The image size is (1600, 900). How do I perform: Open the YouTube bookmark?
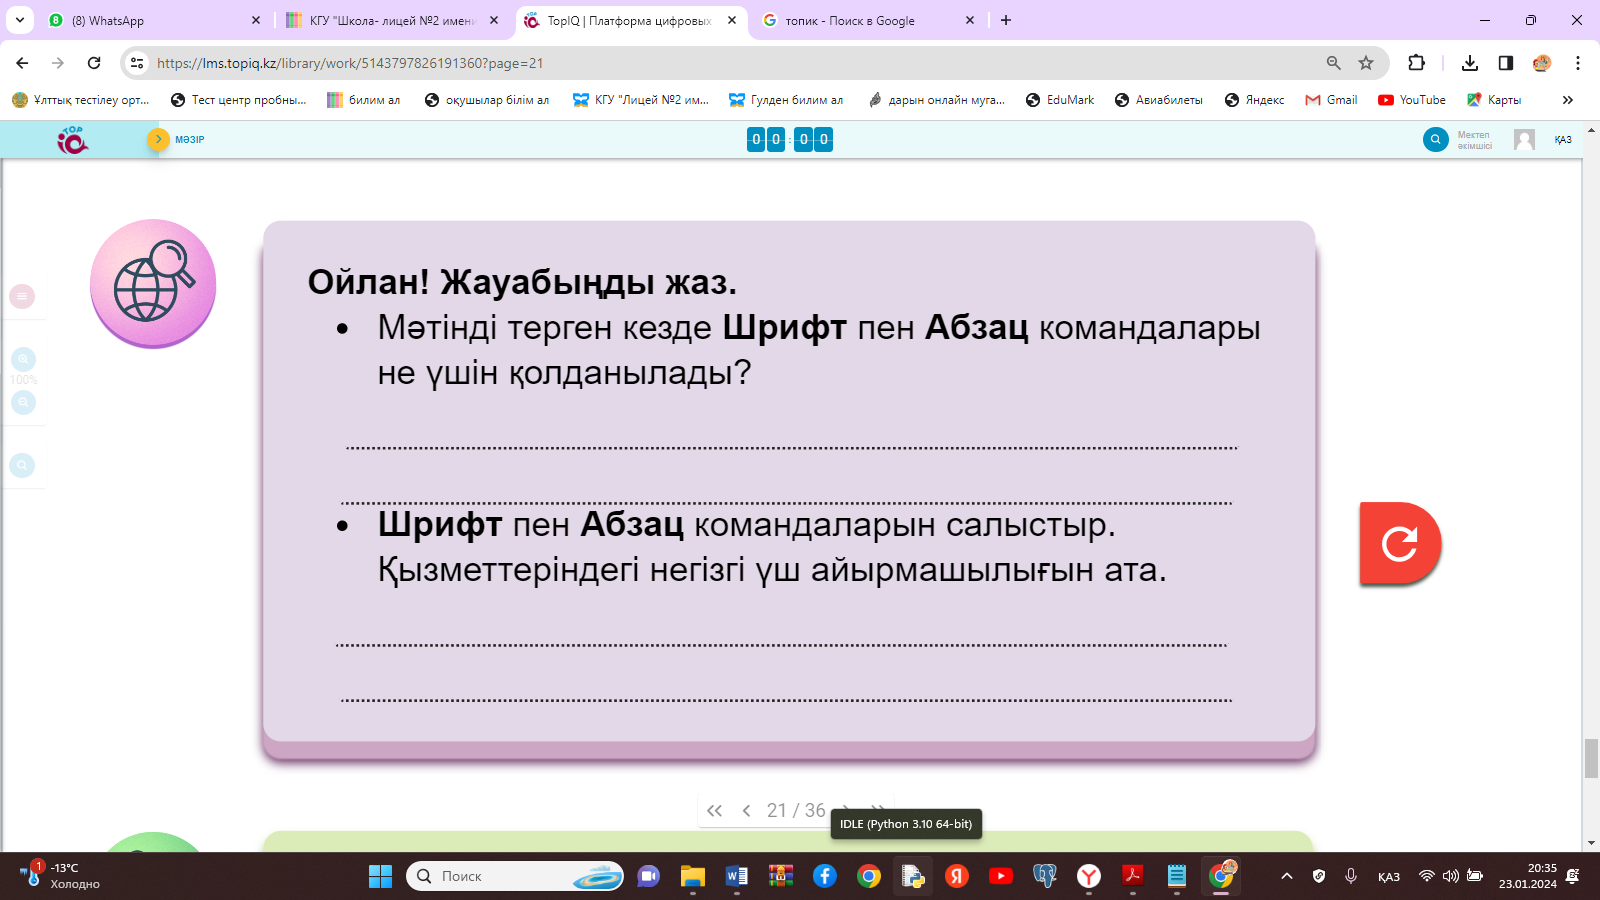tap(1411, 100)
